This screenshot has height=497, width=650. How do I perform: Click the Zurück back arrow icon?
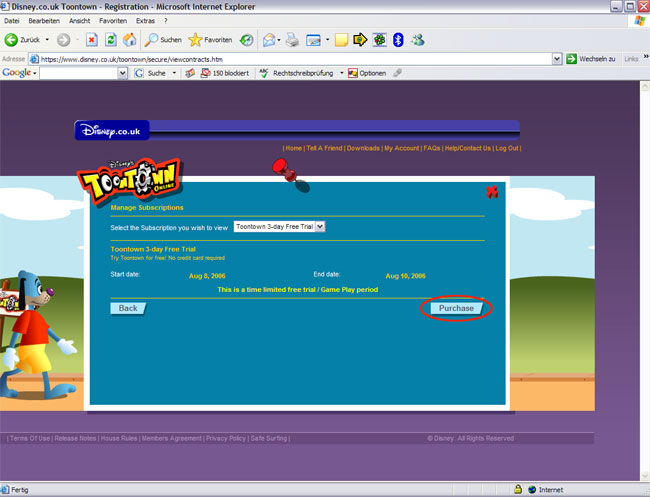point(11,40)
